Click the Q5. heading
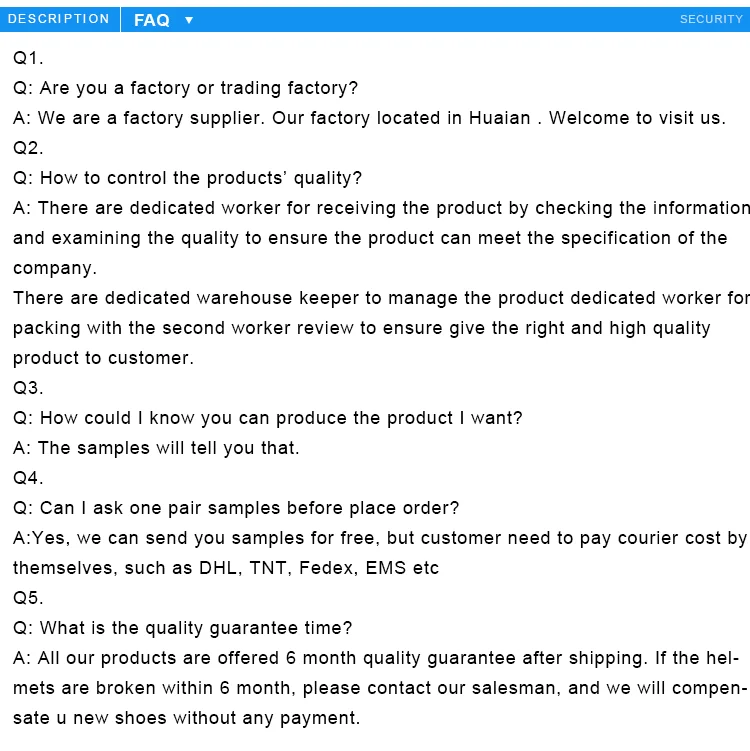Screen dimensions: 750x751 (x=28, y=598)
